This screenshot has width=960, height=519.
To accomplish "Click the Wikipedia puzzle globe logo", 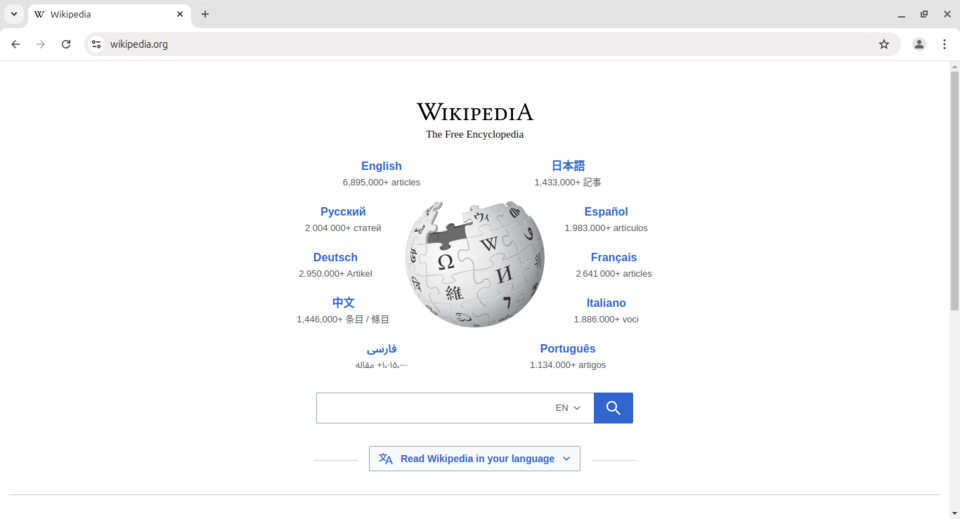I will [475, 264].
